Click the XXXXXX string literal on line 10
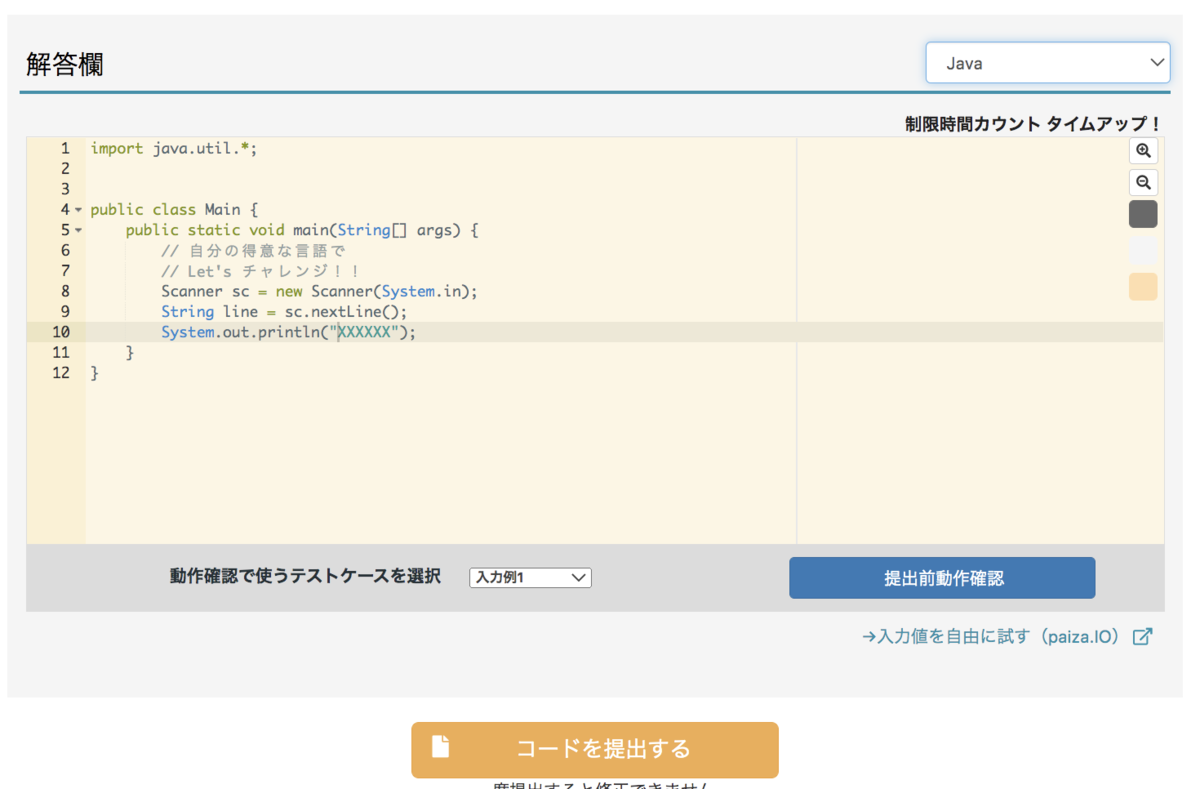Viewport: 1200px width, 789px height. [x=366, y=331]
